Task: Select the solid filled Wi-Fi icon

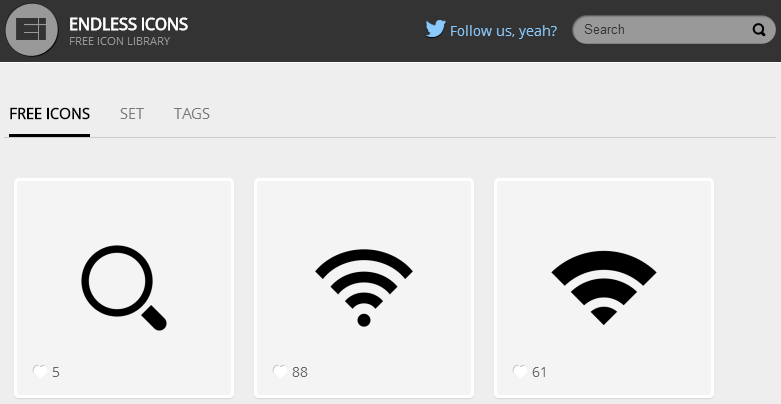Action: click(603, 287)
